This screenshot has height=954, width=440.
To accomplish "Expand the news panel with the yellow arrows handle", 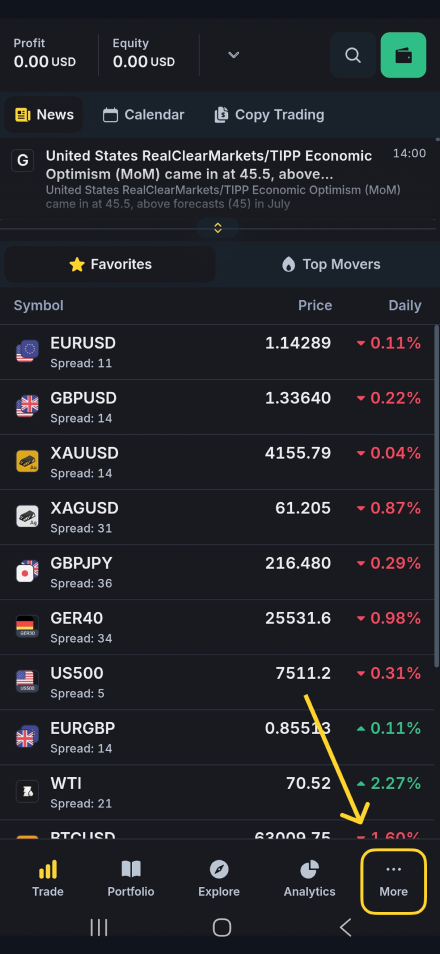I will tap(218, 228).
